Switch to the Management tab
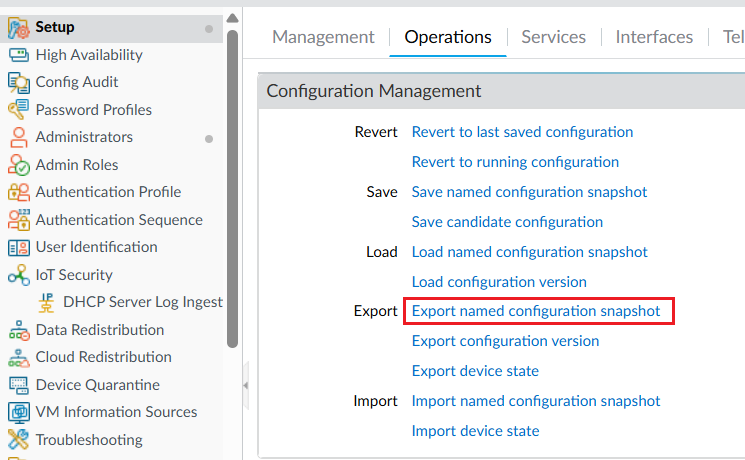This screenshot has height=460, width=745. pyautogui.click(x=323, y=37)
